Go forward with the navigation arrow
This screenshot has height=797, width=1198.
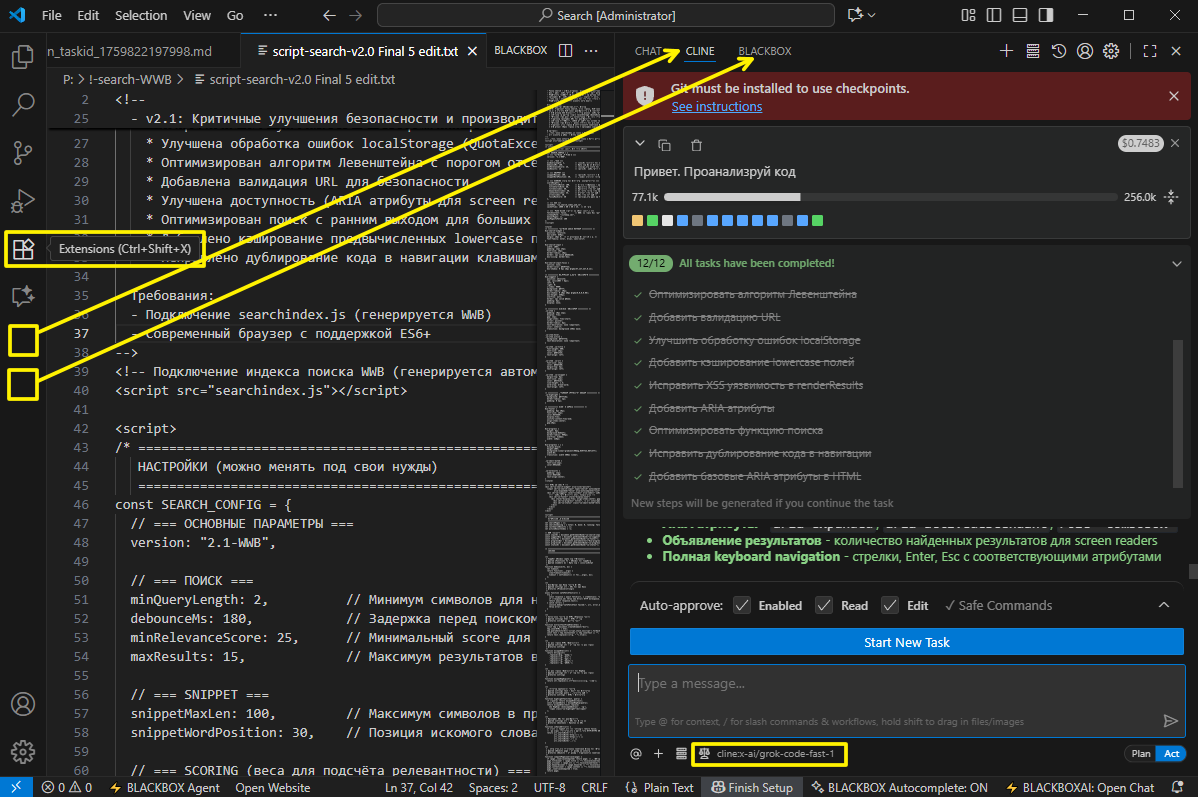355,15
